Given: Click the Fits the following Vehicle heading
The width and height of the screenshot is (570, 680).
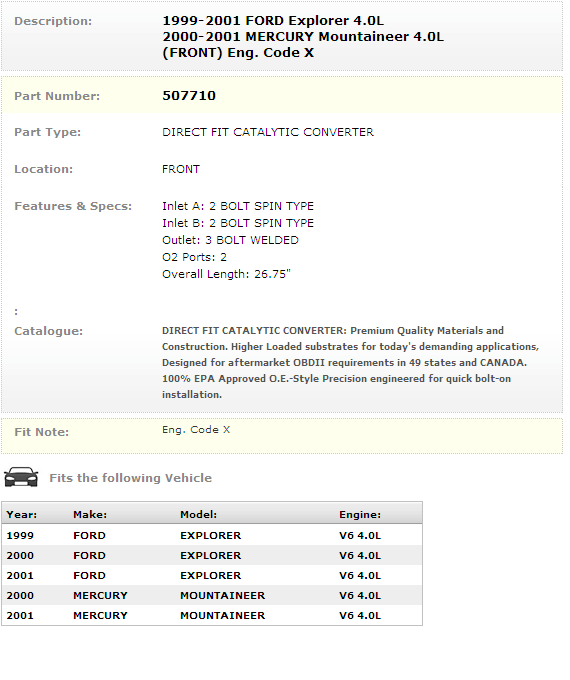Looking at the screenshot, I should click(x=131, y=478).
